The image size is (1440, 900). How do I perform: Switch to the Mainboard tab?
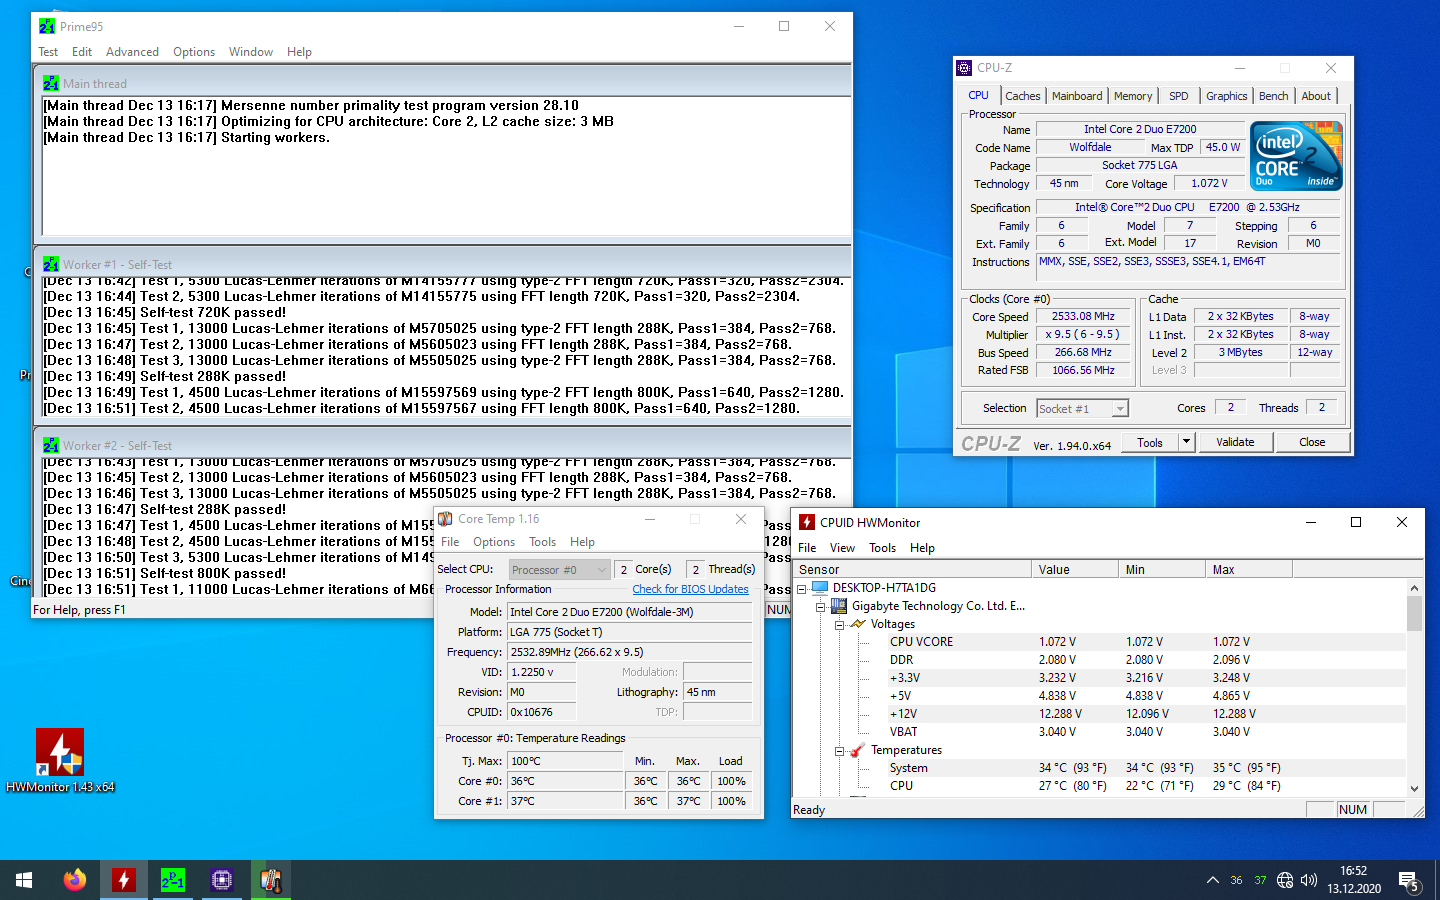[x=1077, y=96]
